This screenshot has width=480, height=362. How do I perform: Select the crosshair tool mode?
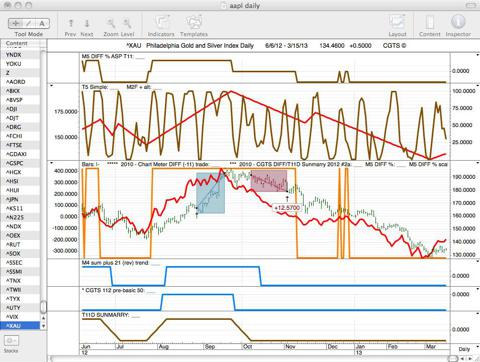tap(15, 23)
